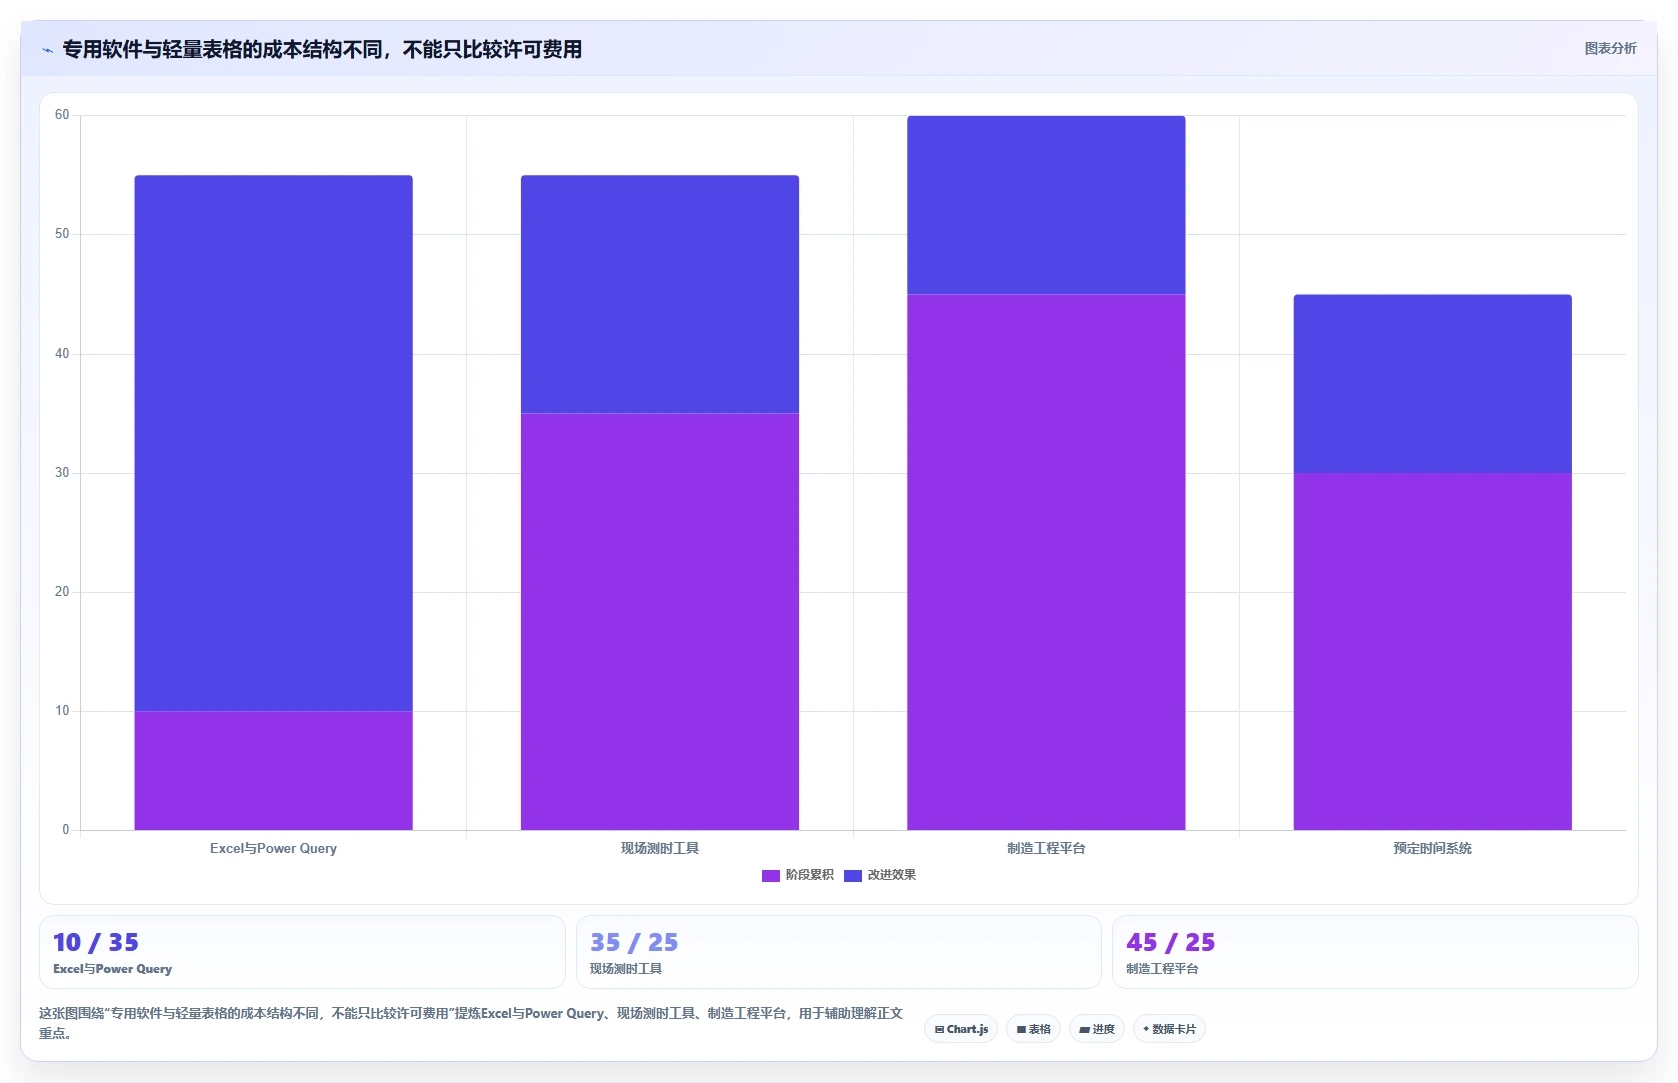This screenshot has width=1678, height=1083.
Task: Click the 表格 tag chip
Action: click(1033, 1029)
